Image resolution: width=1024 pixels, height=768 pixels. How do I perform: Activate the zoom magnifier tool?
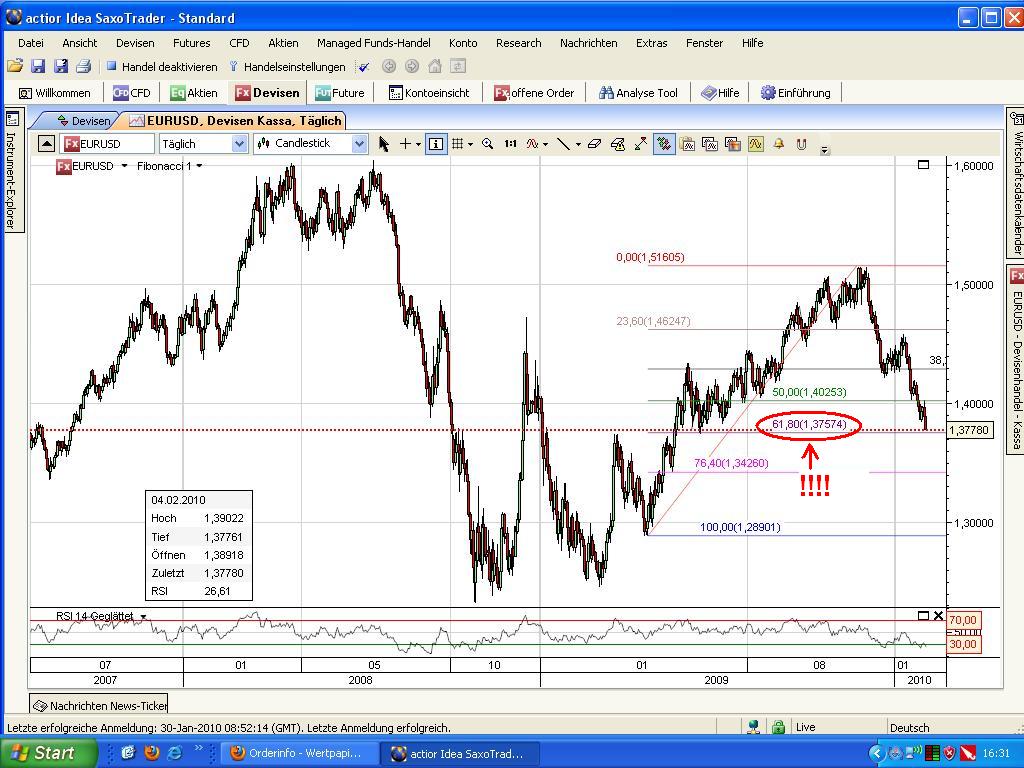pos(488,143)
